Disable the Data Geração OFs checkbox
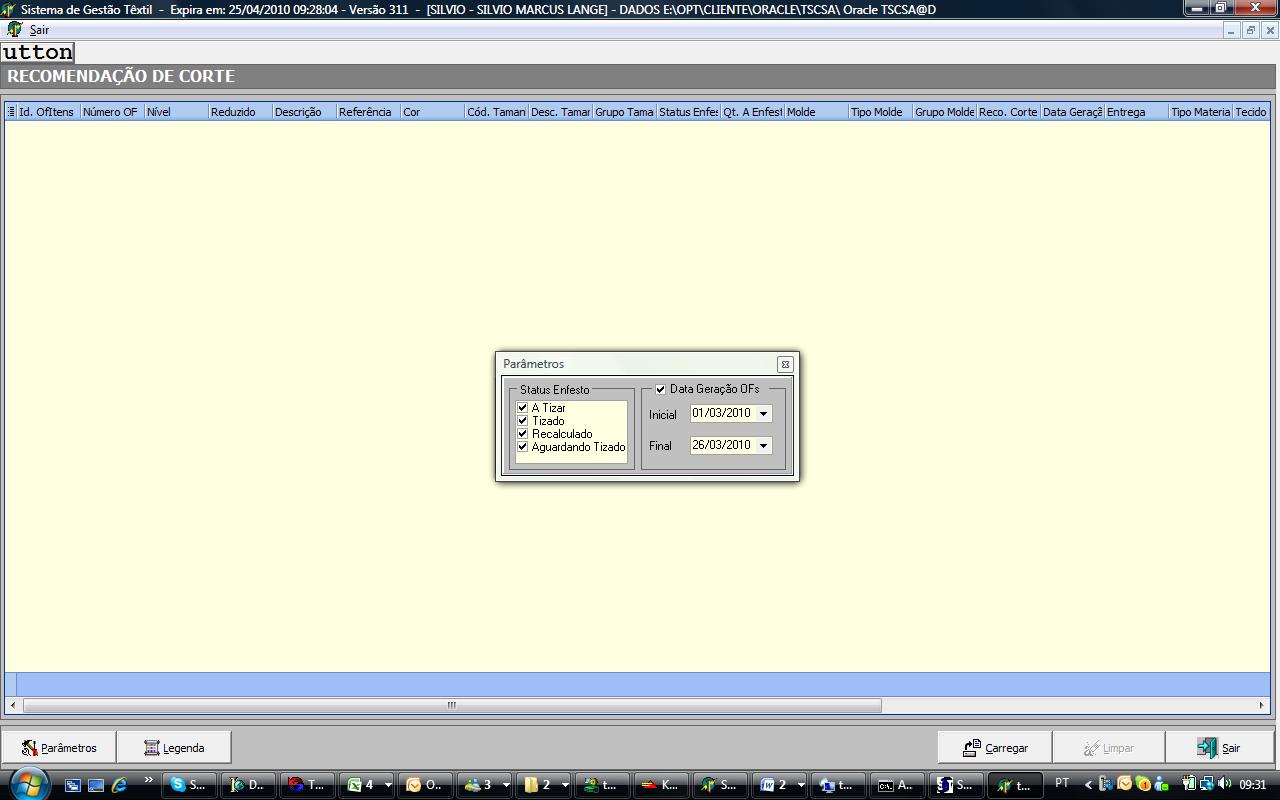This screenshot has width=1280, height=800. pyautogui.click(x=660, y=389)
